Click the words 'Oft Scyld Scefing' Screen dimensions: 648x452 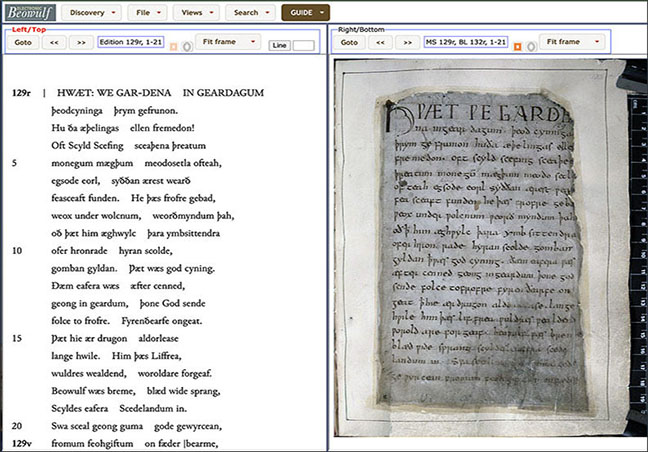(x=87, y=146)
